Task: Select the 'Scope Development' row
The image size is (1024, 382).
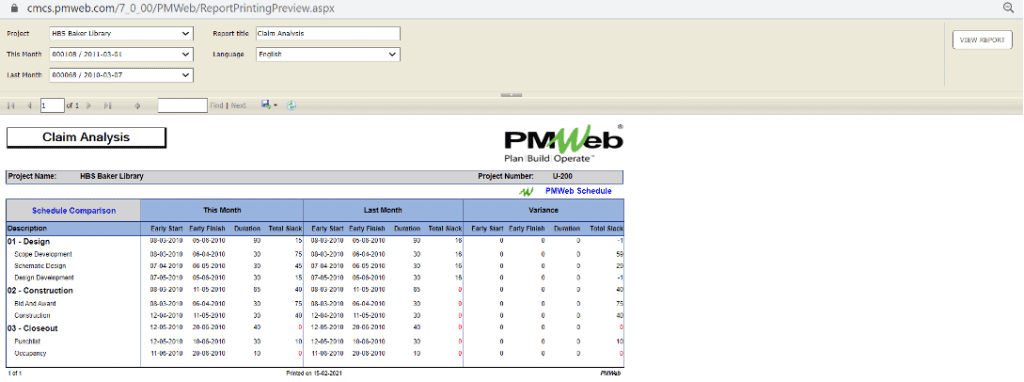Action: 315,254
